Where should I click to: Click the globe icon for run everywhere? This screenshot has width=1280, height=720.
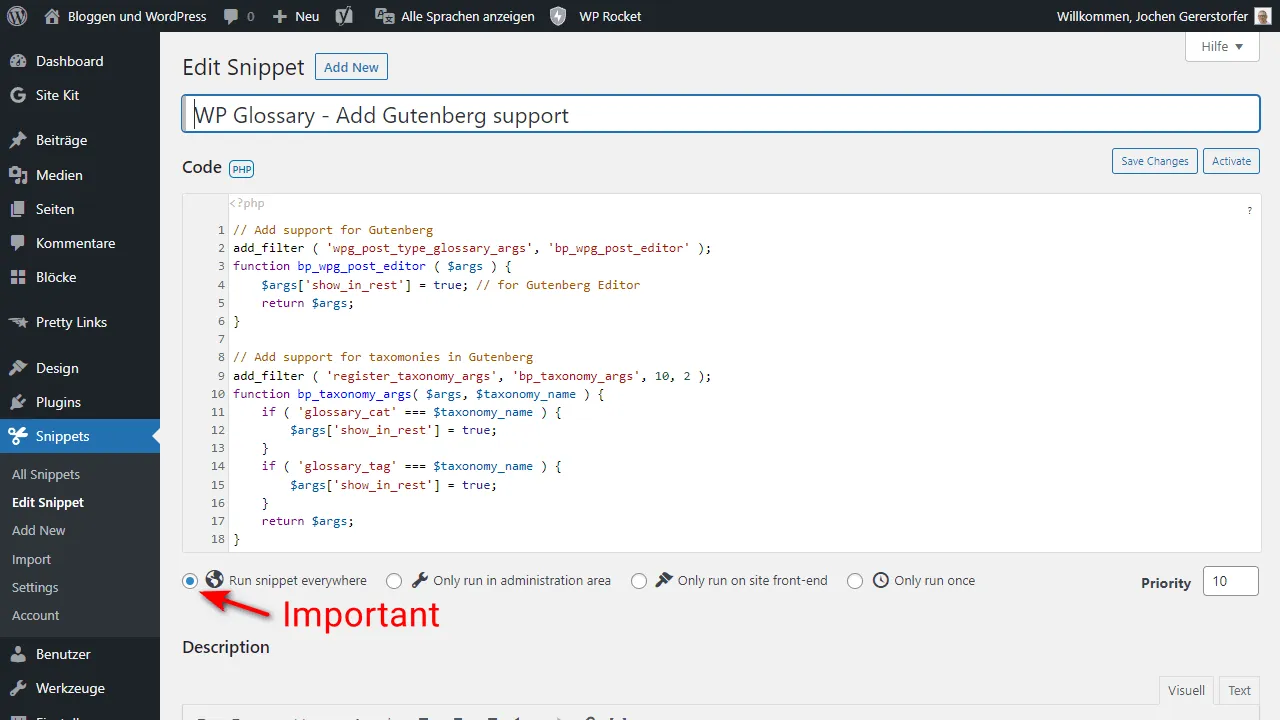[214, 579]
